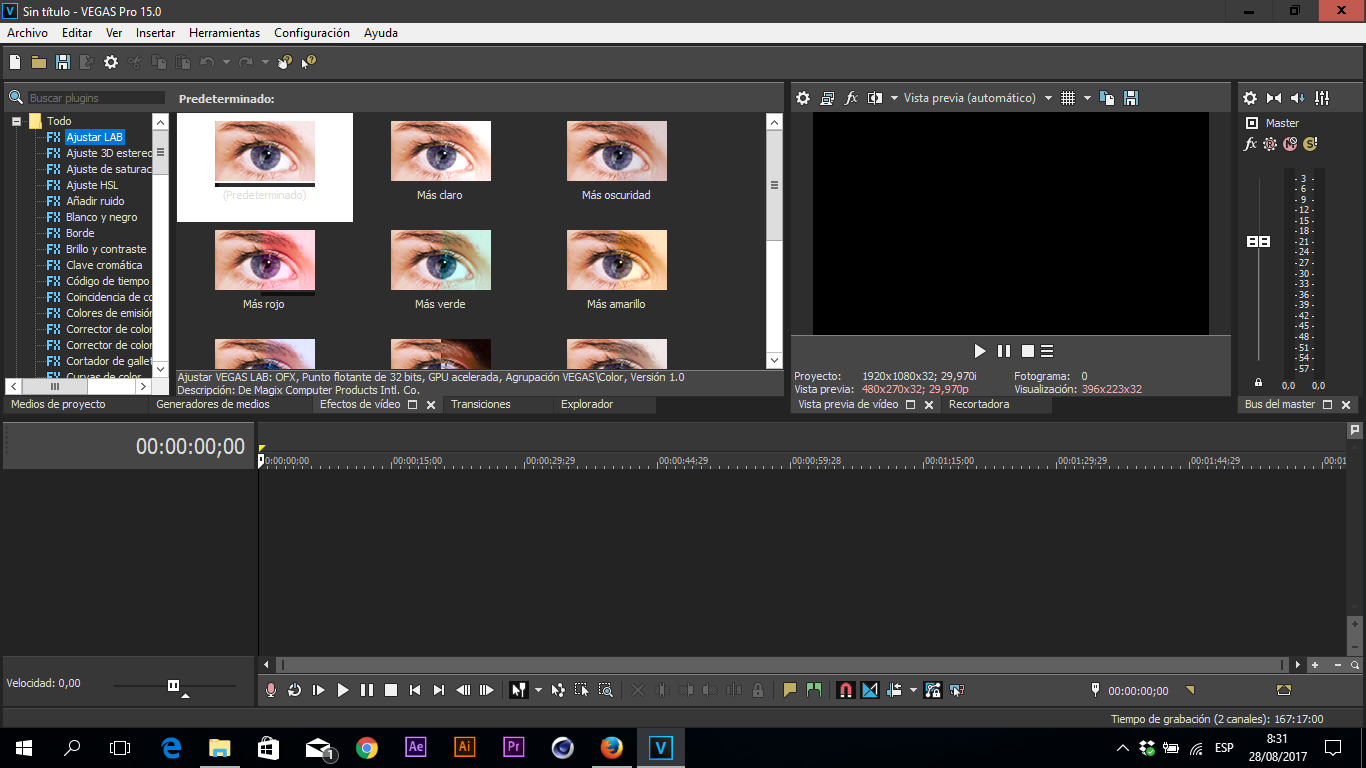Go to end of project

(439, 690)
